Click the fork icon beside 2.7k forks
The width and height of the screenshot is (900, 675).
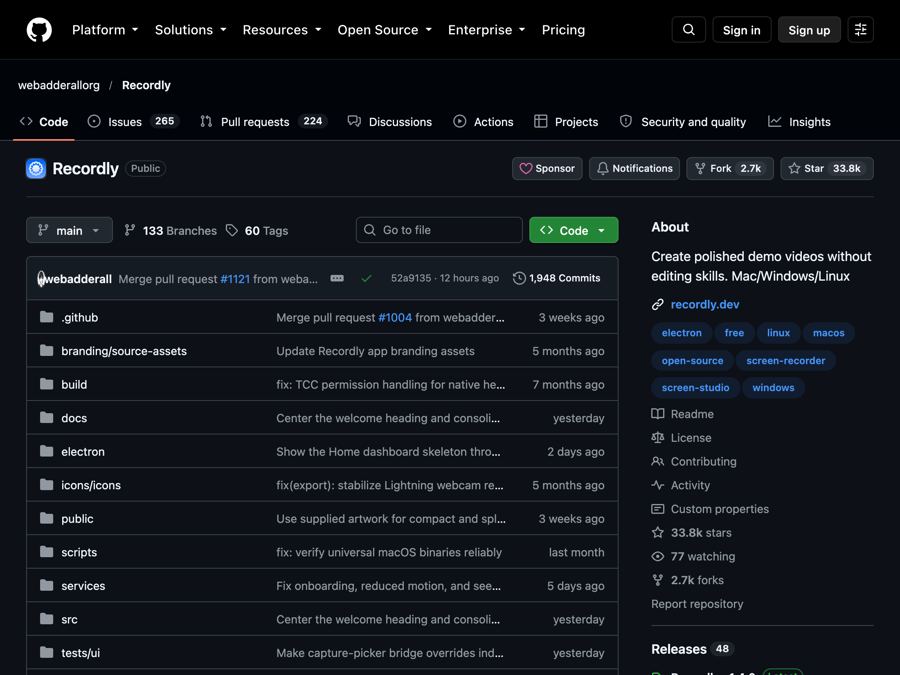pos(658,580)
